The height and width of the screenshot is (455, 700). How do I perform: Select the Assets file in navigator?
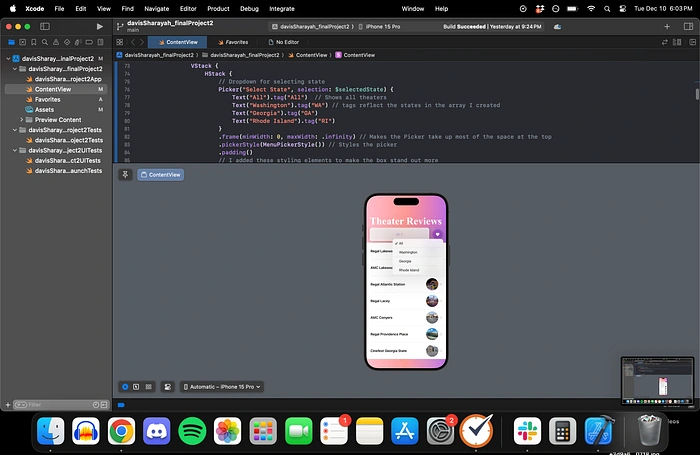pyautogui.click(x=45, y=109)
